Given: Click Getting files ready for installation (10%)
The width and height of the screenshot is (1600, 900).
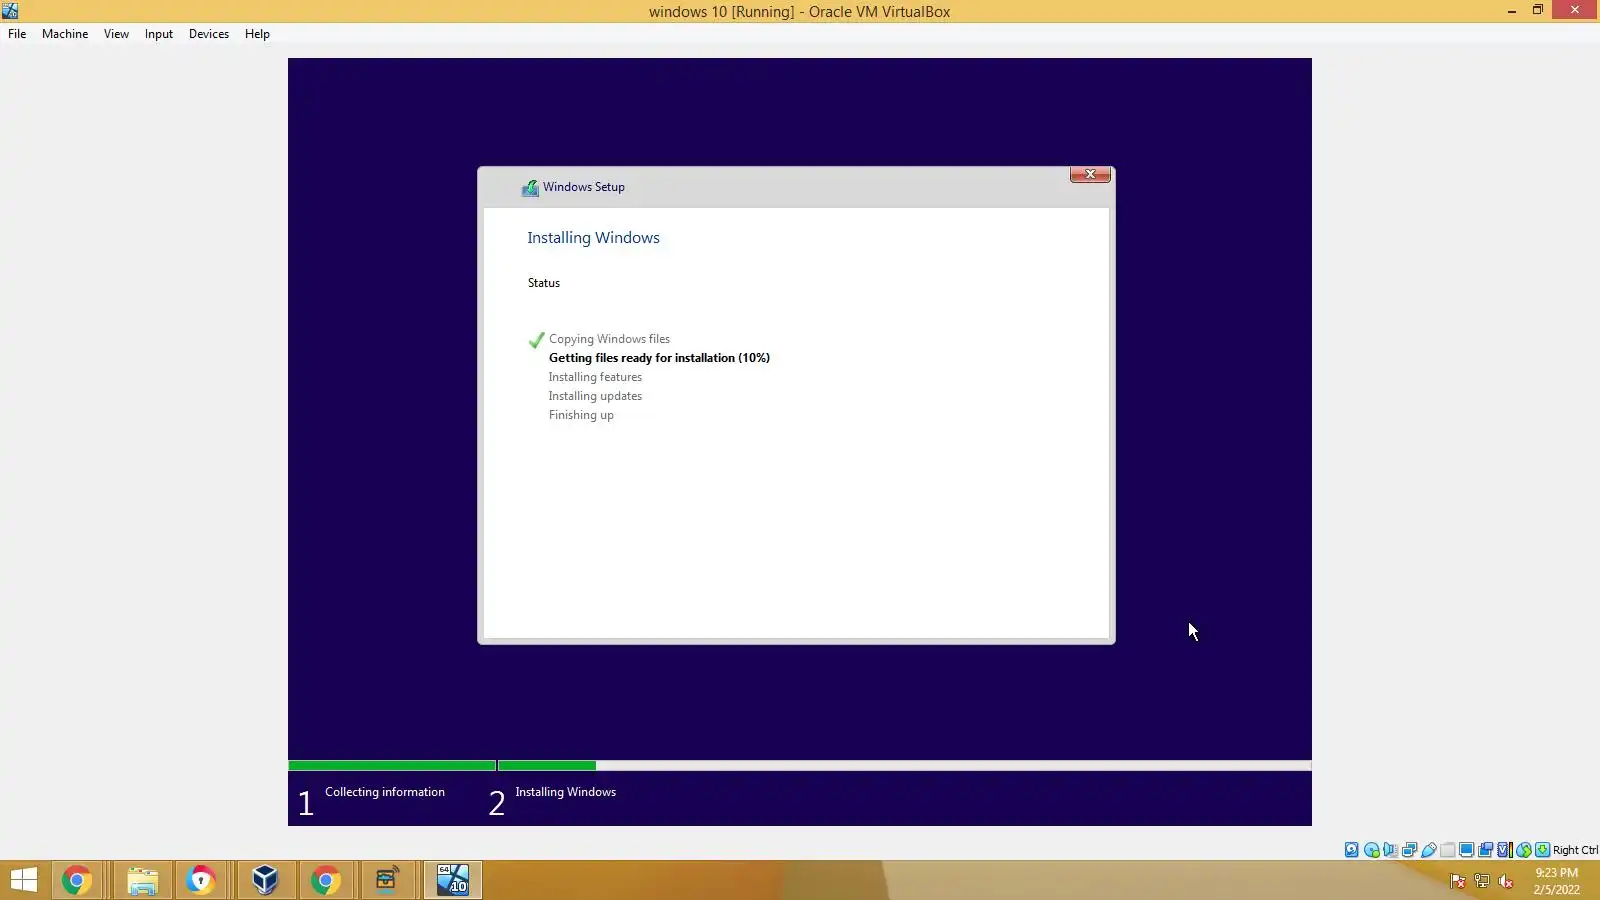Looking at the screenshot, I should click(659, 358).
